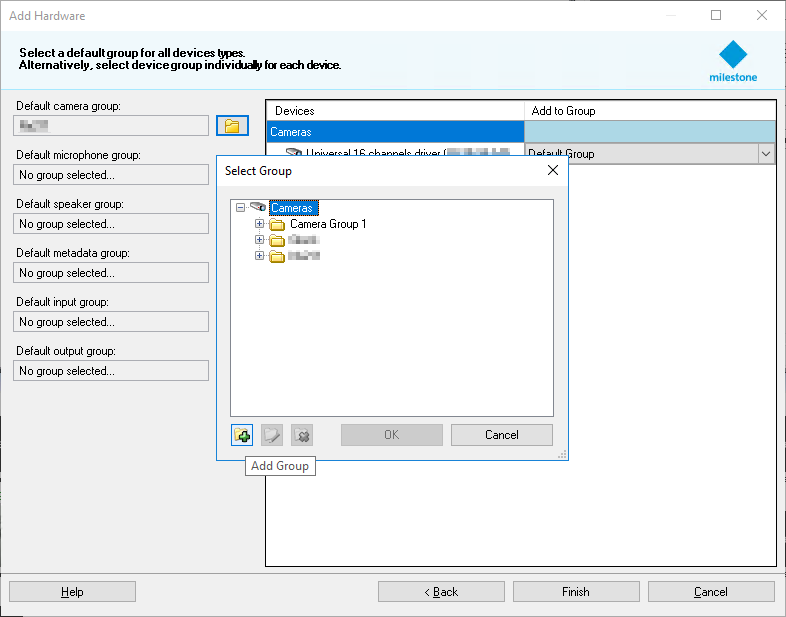Collapse the Cameras root tree node
Image resolution: width=786 pixels, height=617 pixels.
pos(240,208)
